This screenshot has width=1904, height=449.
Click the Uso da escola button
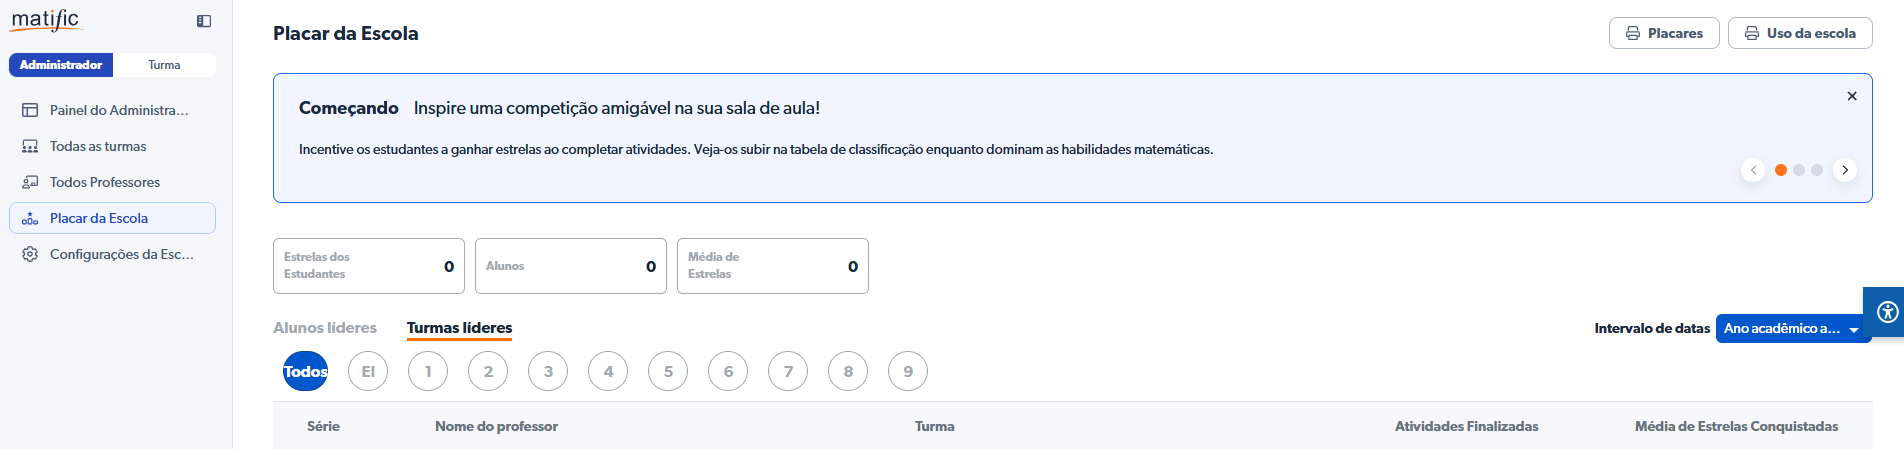(1800, 33)
